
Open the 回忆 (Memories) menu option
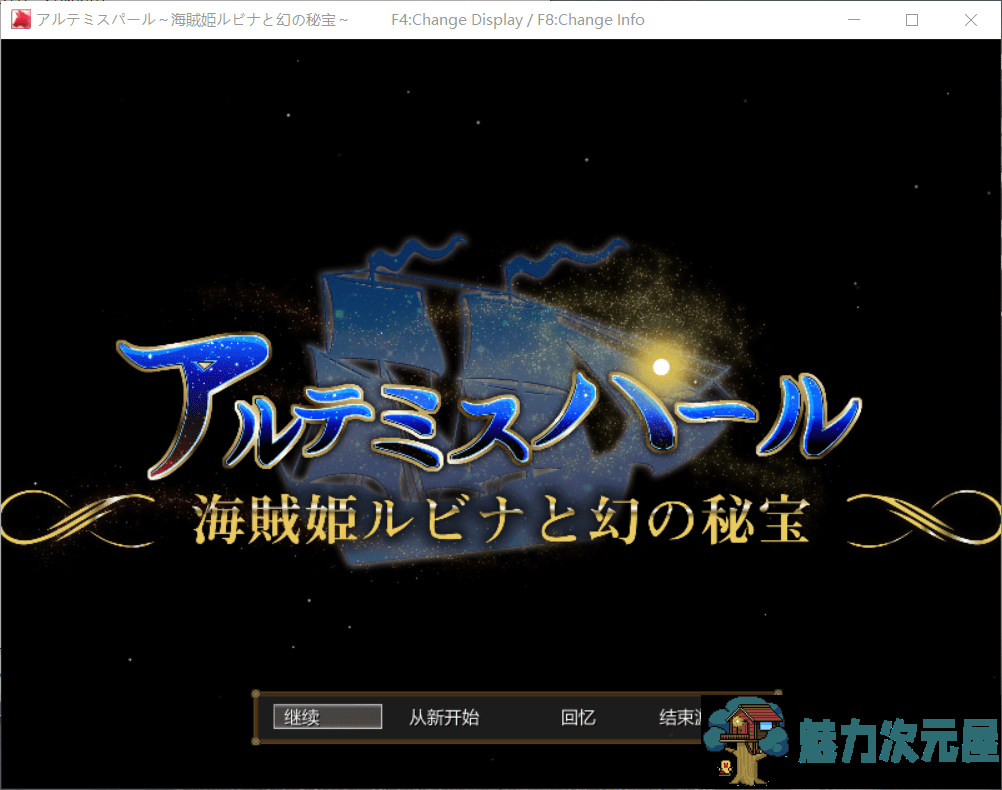578,717
